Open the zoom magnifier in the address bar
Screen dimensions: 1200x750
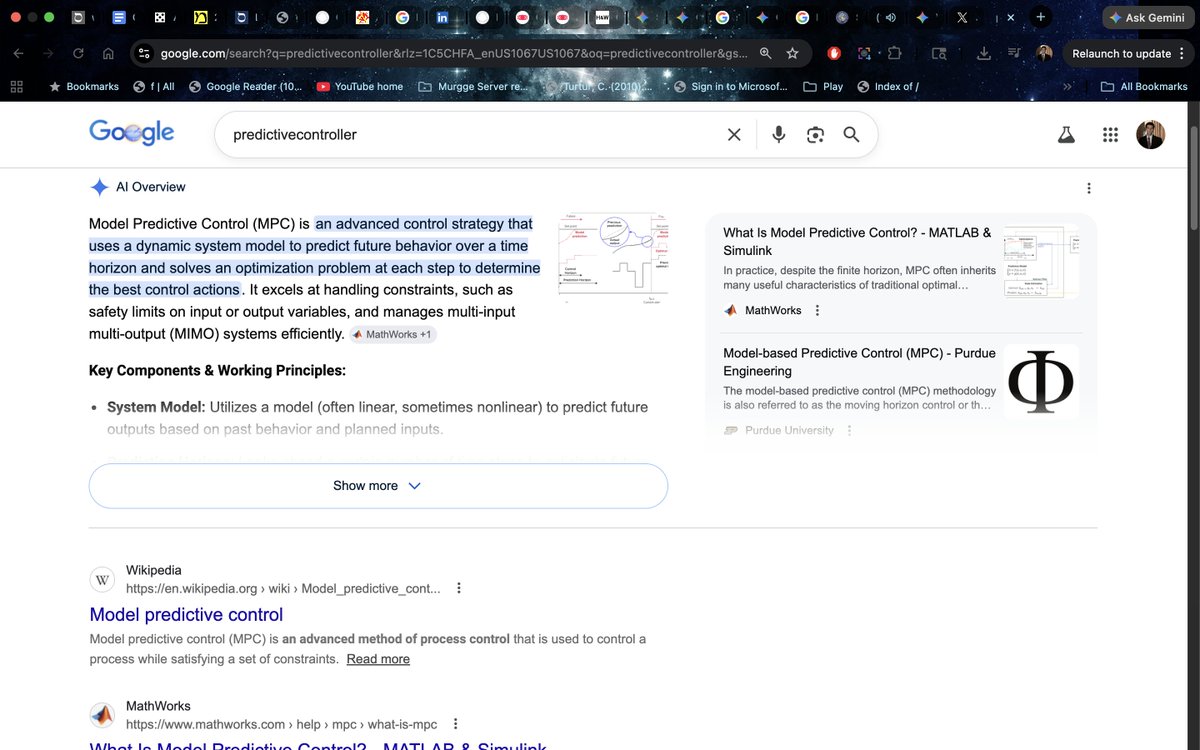point(766,53)
